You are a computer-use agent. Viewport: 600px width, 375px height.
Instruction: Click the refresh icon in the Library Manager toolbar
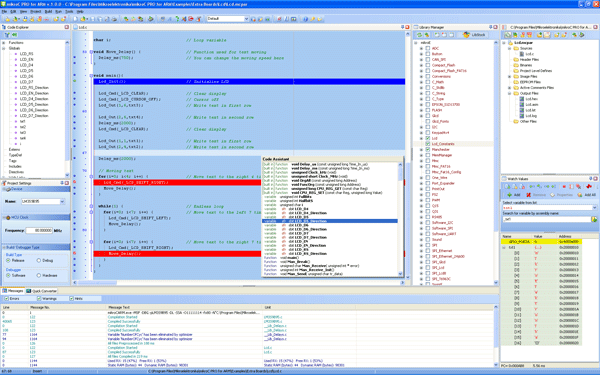click(420, 35)
